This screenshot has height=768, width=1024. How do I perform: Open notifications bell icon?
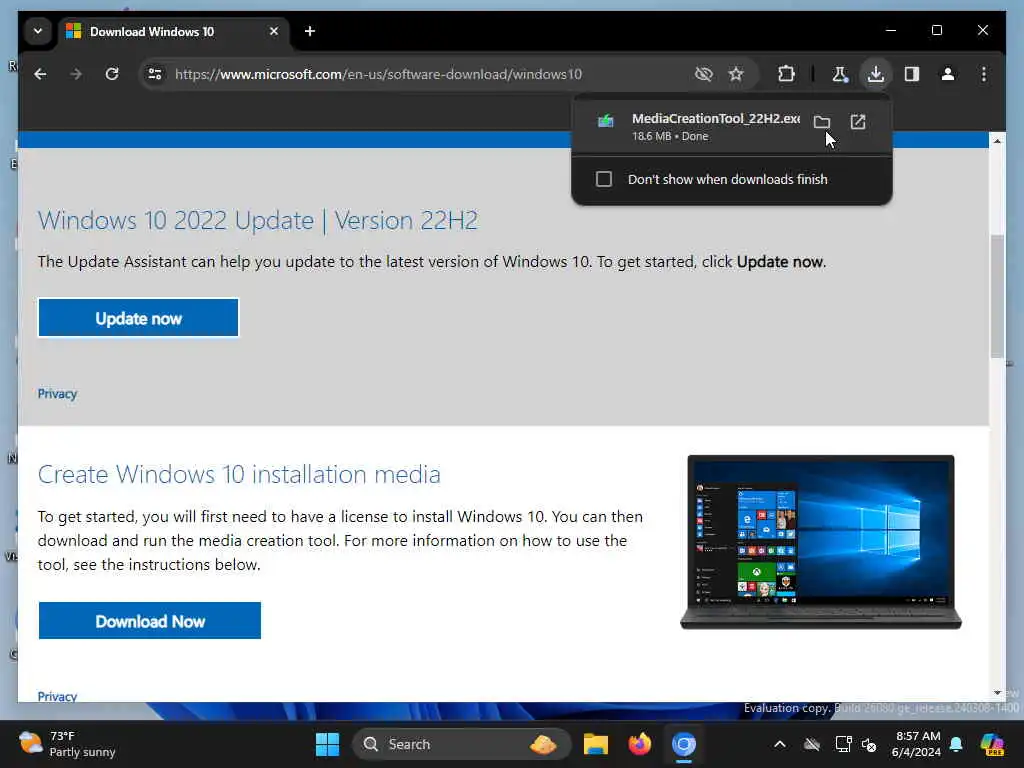(956, 744)
